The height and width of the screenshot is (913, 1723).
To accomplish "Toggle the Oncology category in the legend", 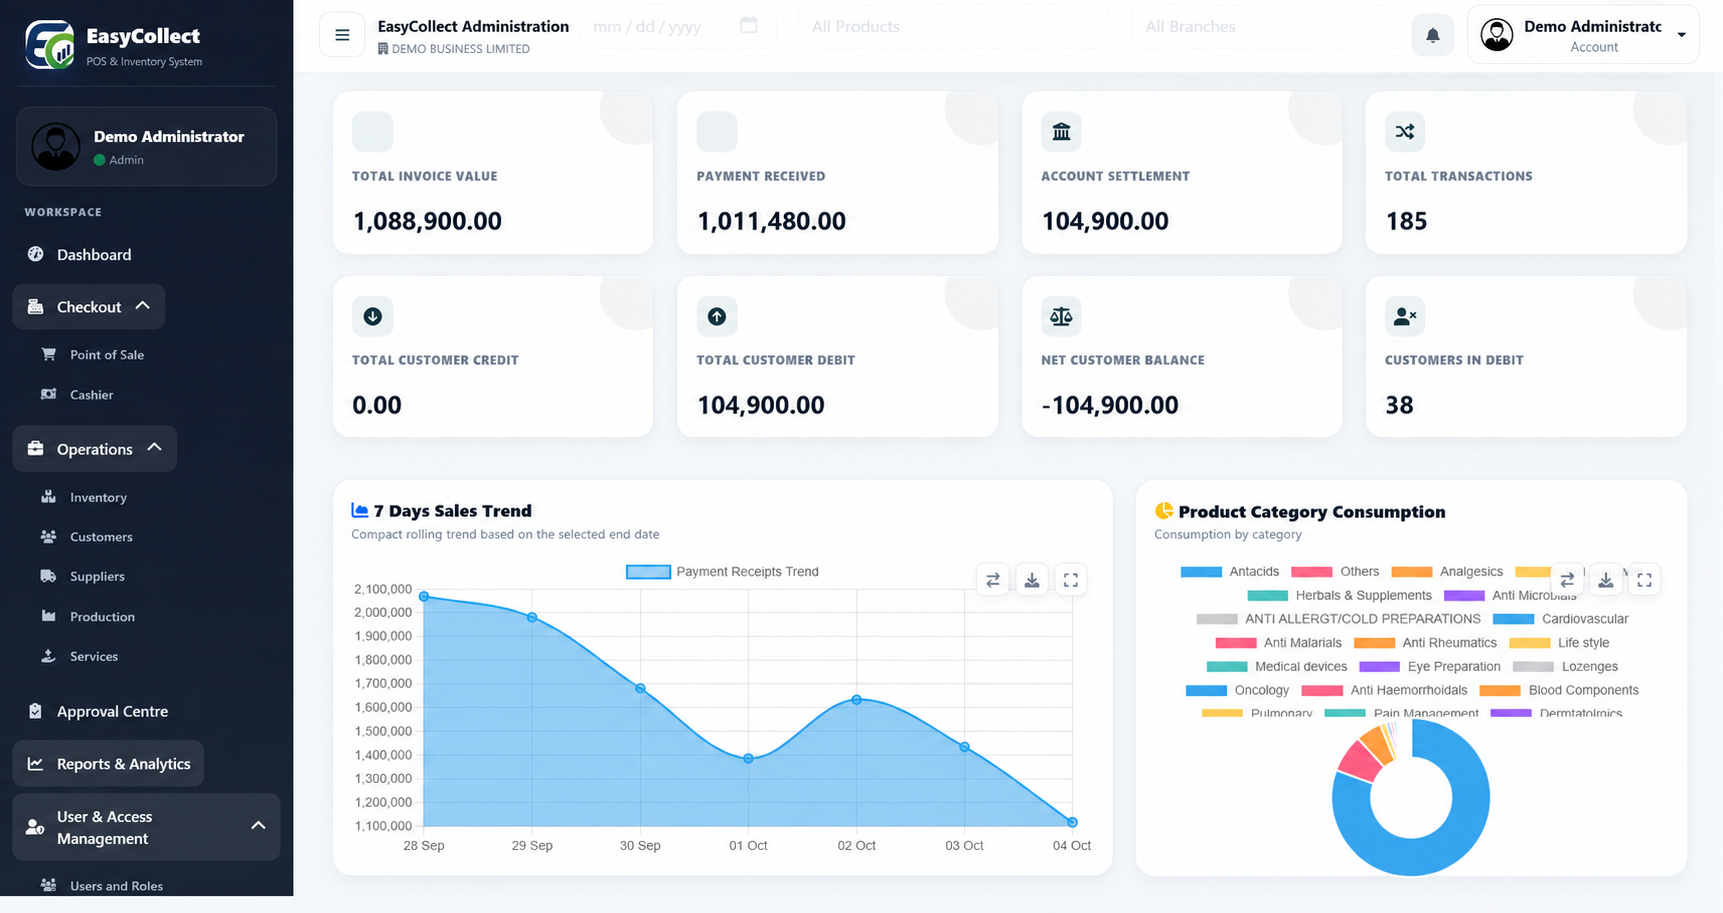I will pos(1238,691).
